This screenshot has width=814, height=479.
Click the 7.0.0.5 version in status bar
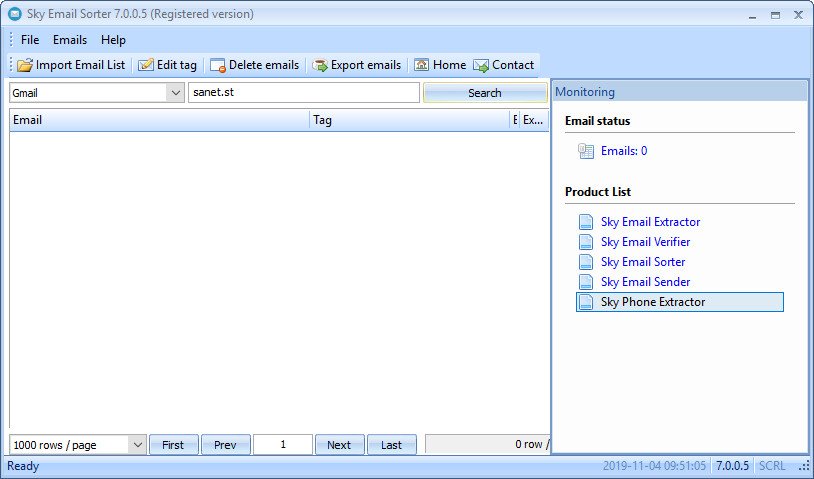732,466
